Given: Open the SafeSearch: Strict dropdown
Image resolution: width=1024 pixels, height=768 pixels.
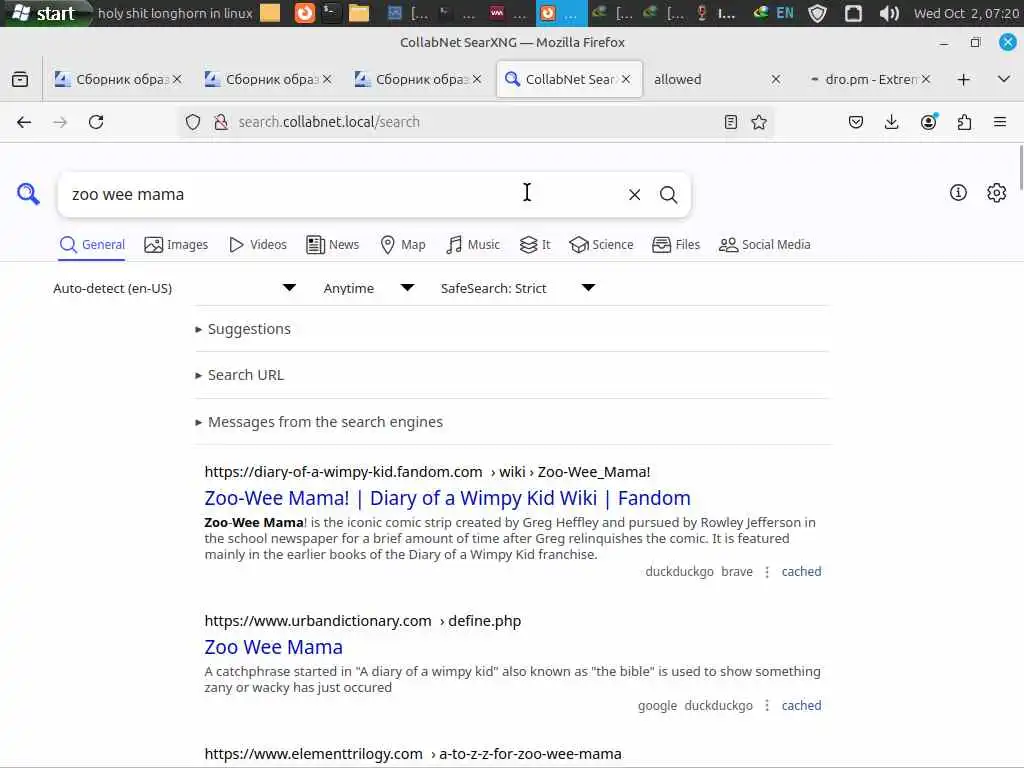Looking at the screenshot, I should [x=517, y=288].
